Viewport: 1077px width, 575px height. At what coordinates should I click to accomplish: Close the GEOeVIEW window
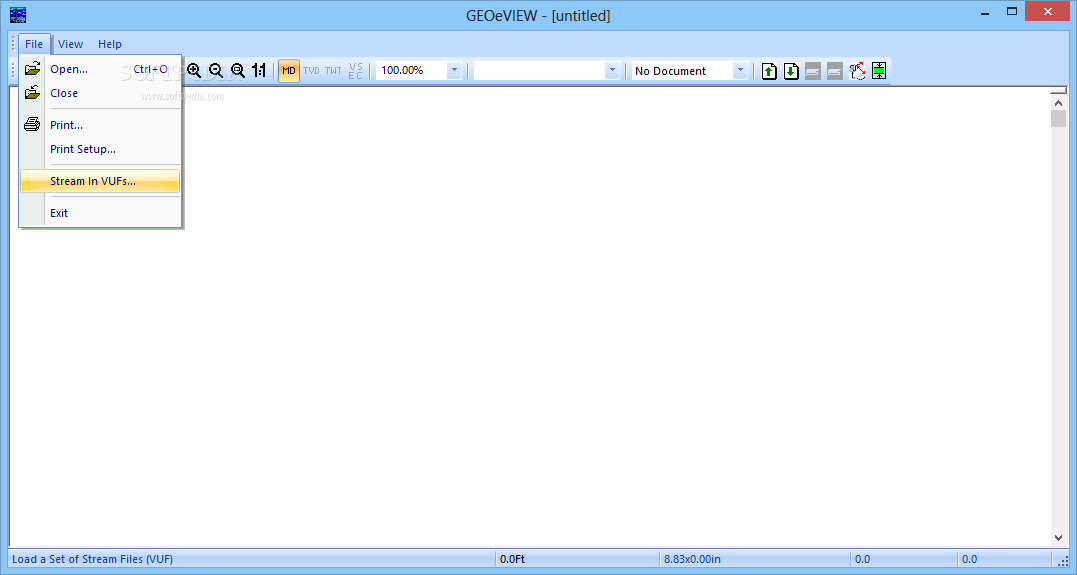[1048, 12]
